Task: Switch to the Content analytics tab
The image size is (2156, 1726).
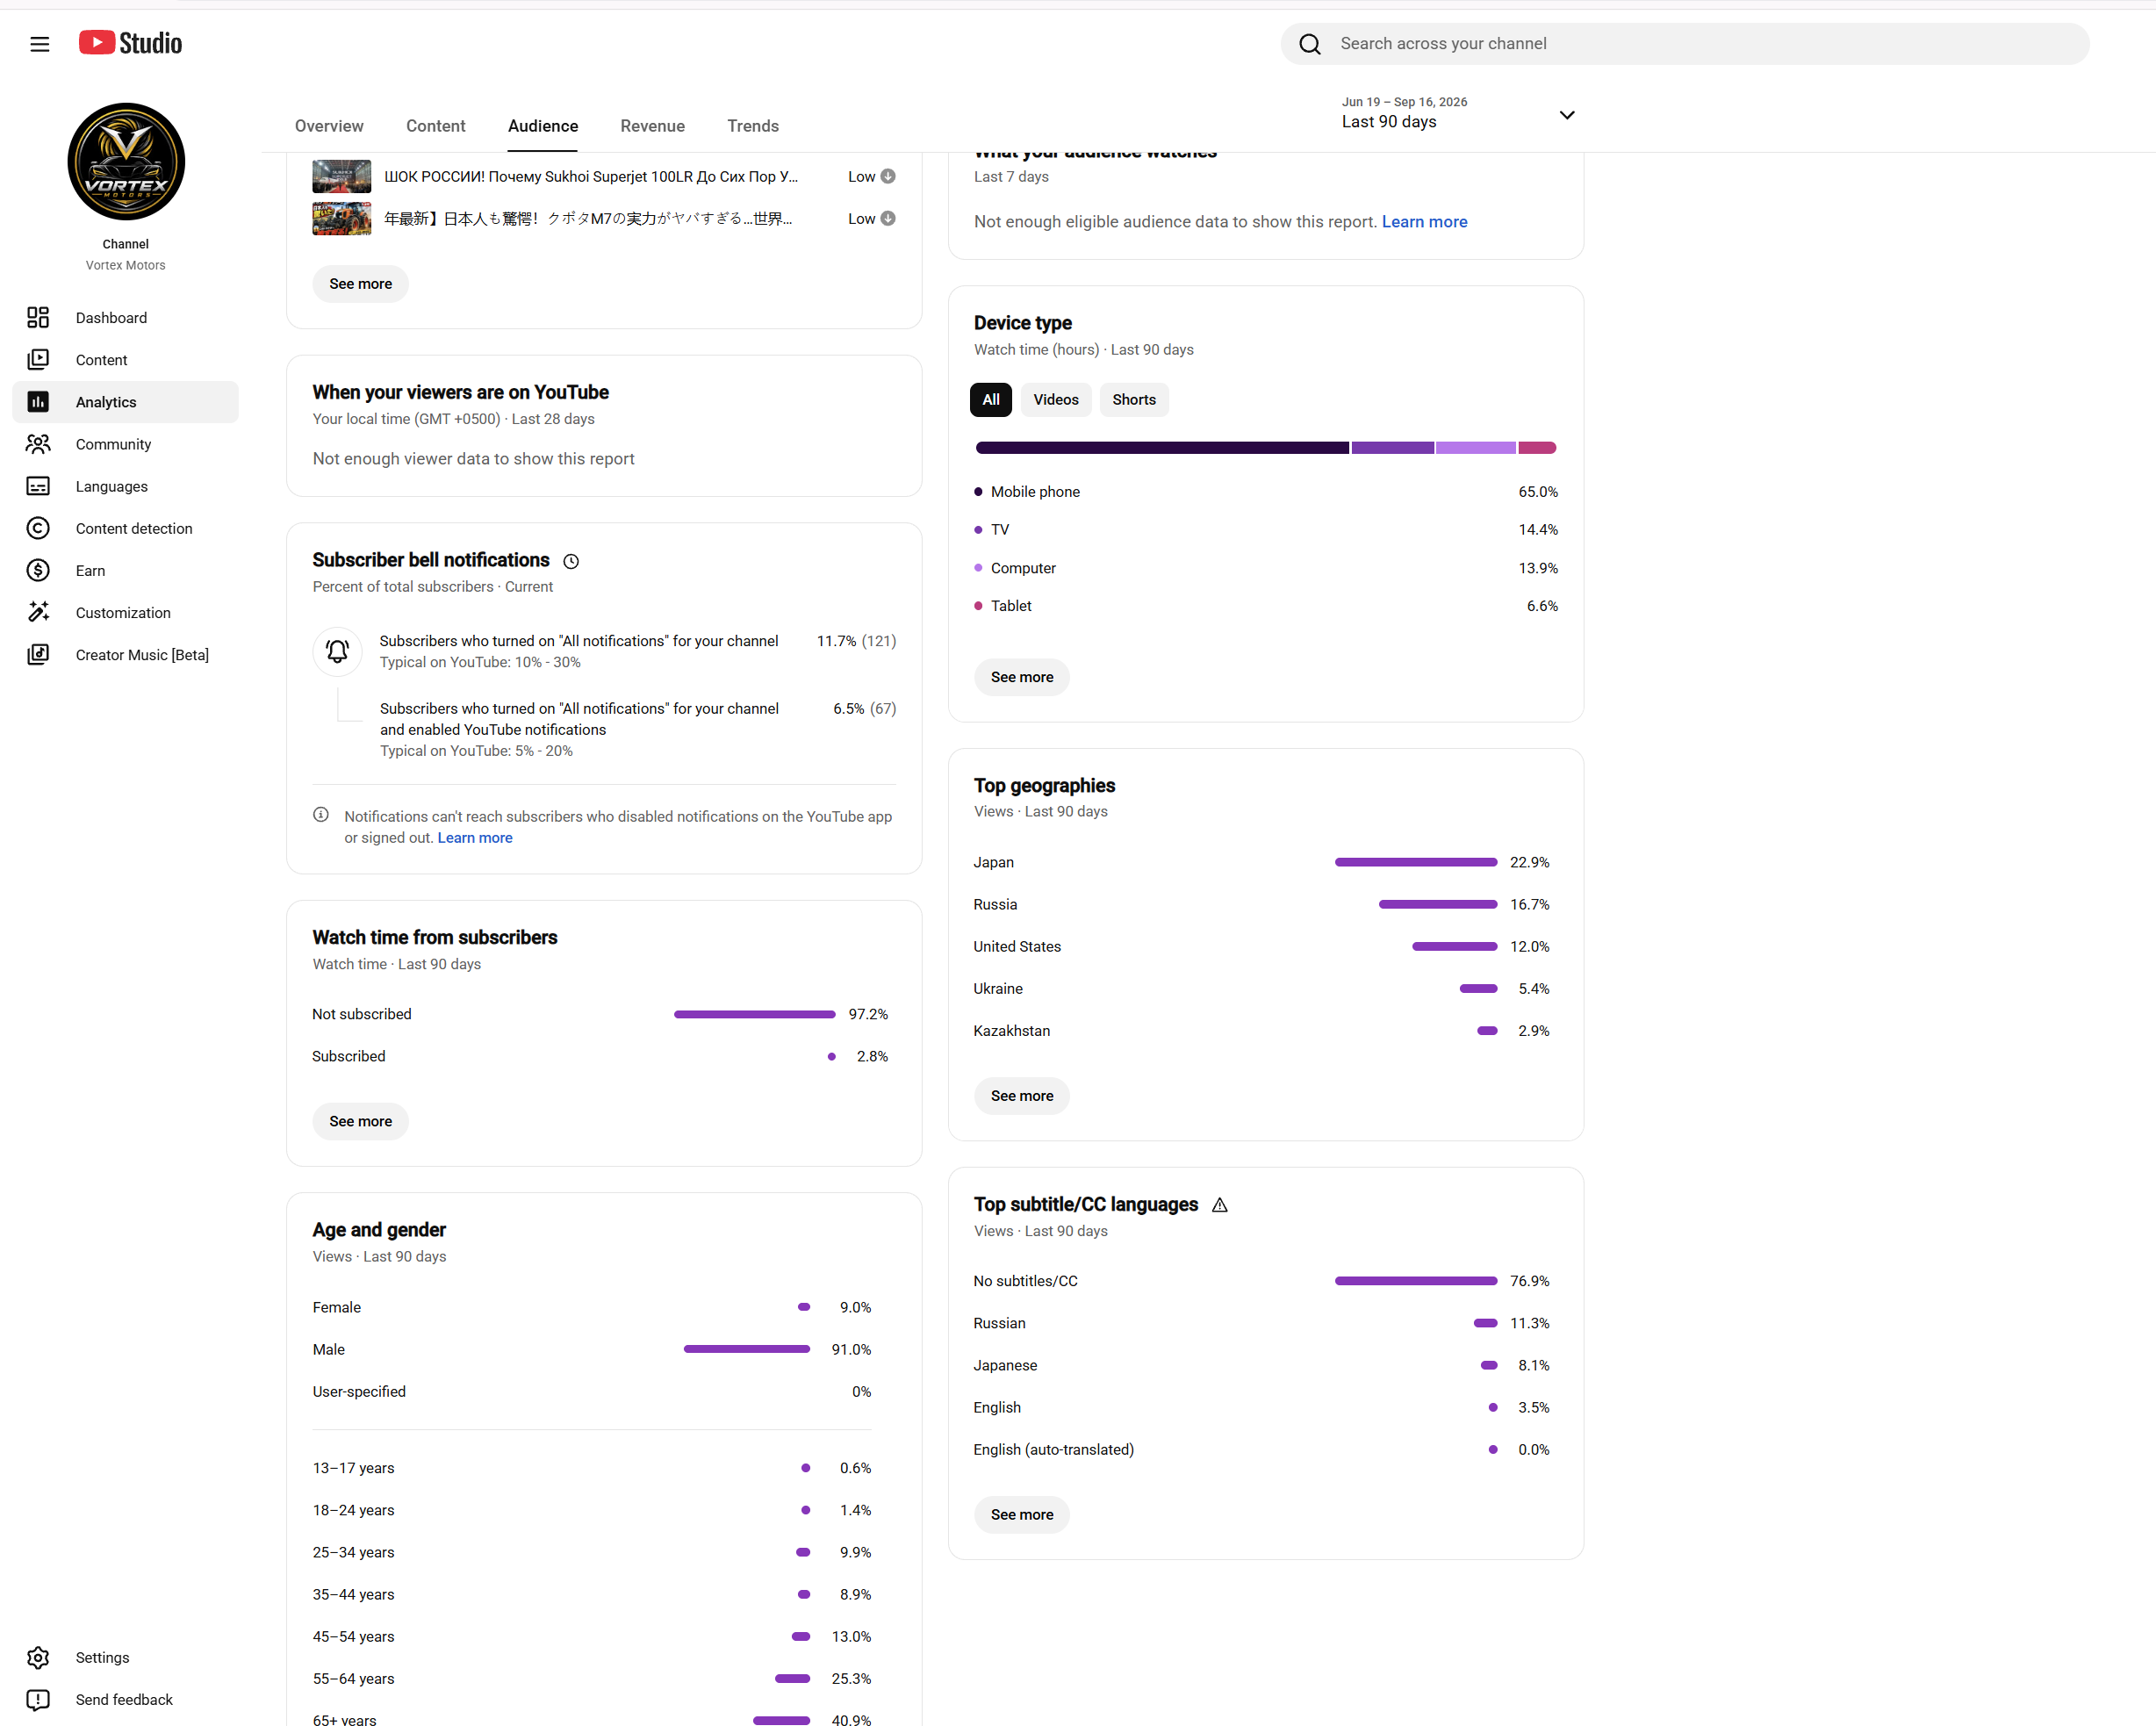Action: pyautogui.click(x=435, y=126)
